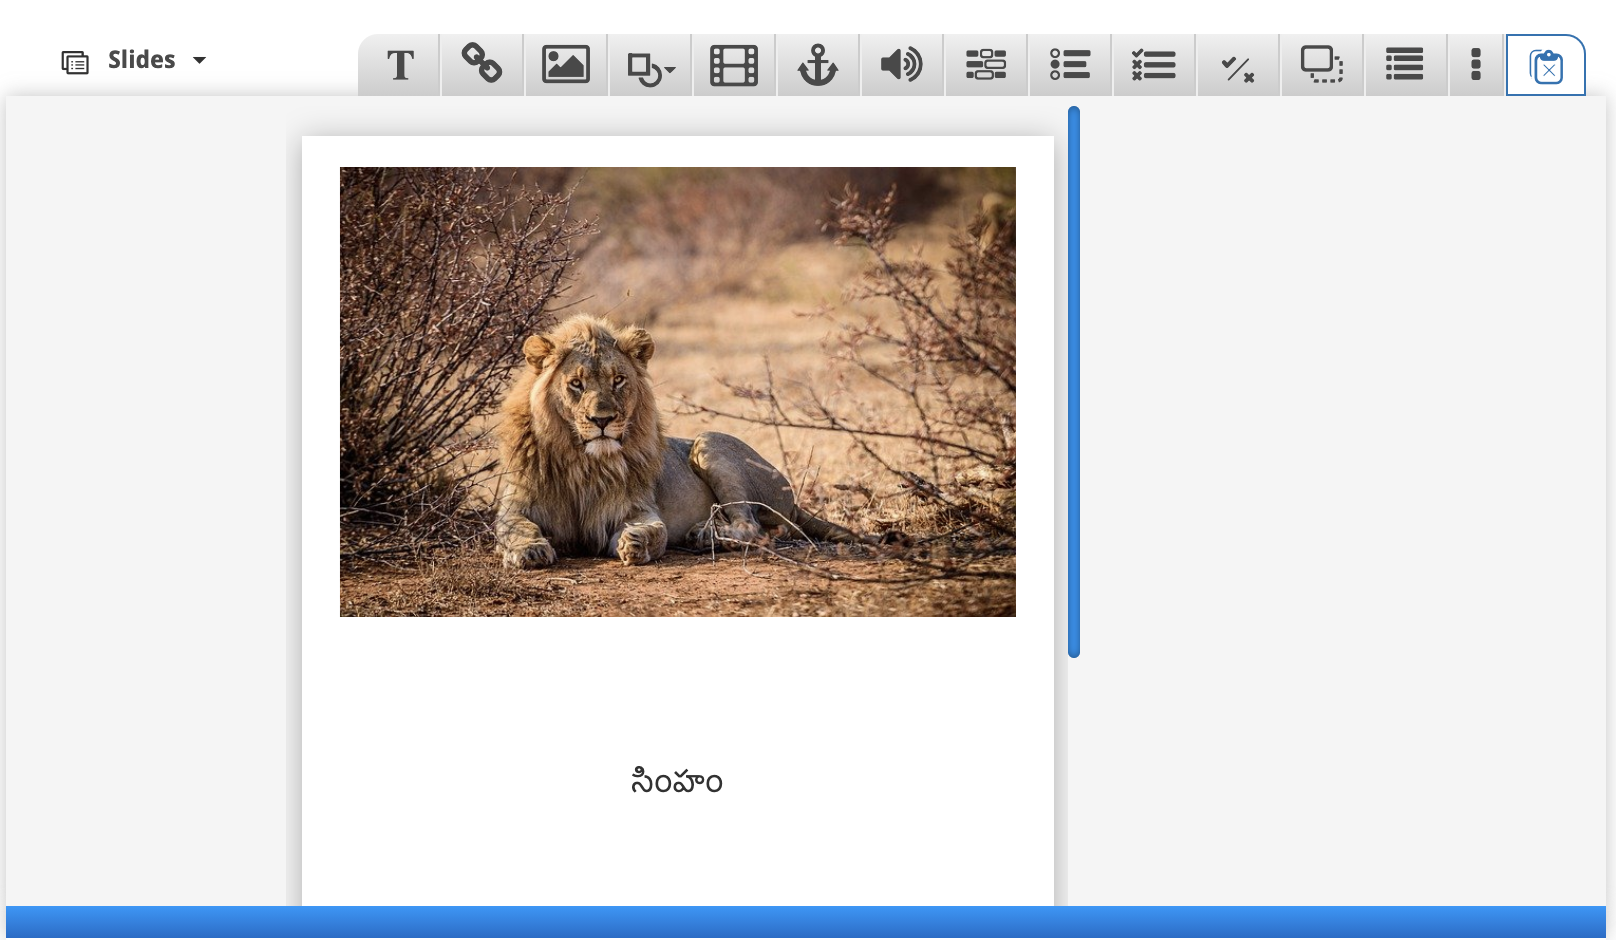
Task: Select the lion image on the slide
Action: pos(678,392)
